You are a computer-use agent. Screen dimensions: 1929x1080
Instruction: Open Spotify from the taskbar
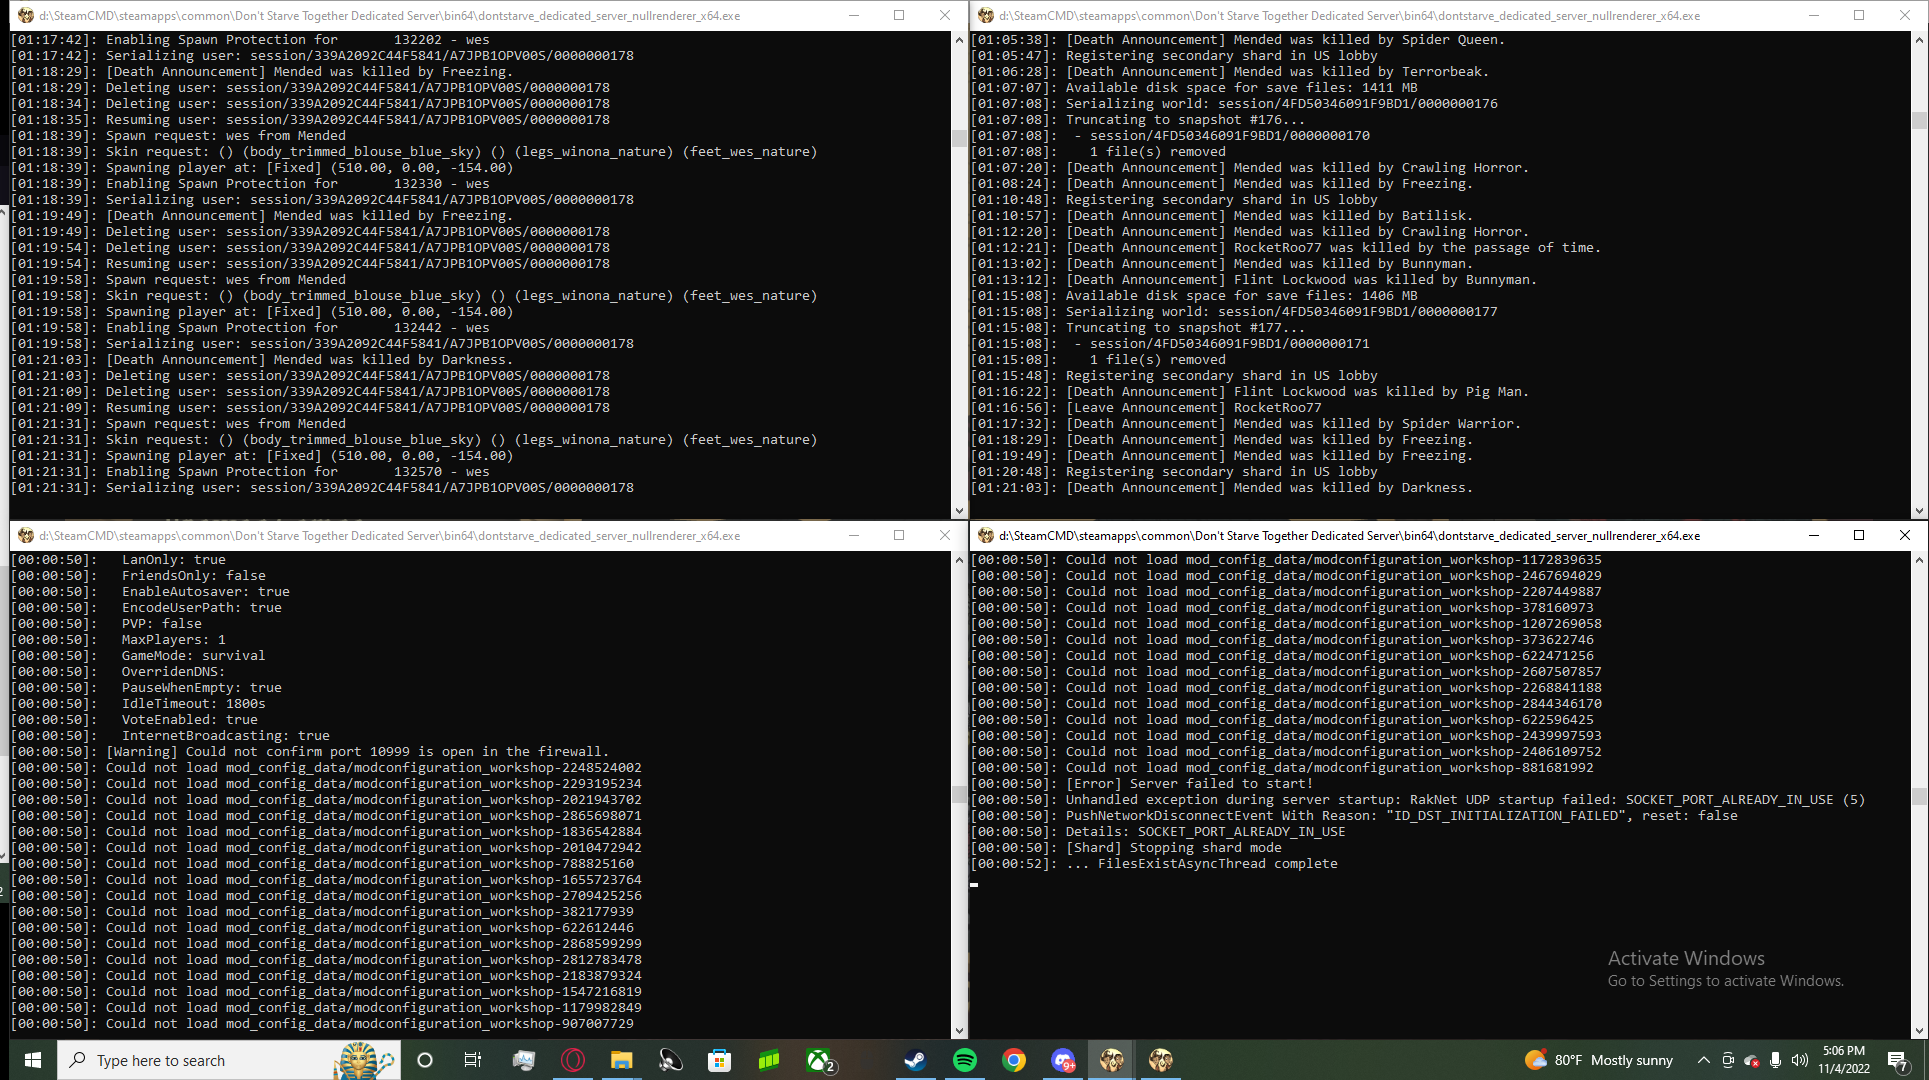point(965,1060)
